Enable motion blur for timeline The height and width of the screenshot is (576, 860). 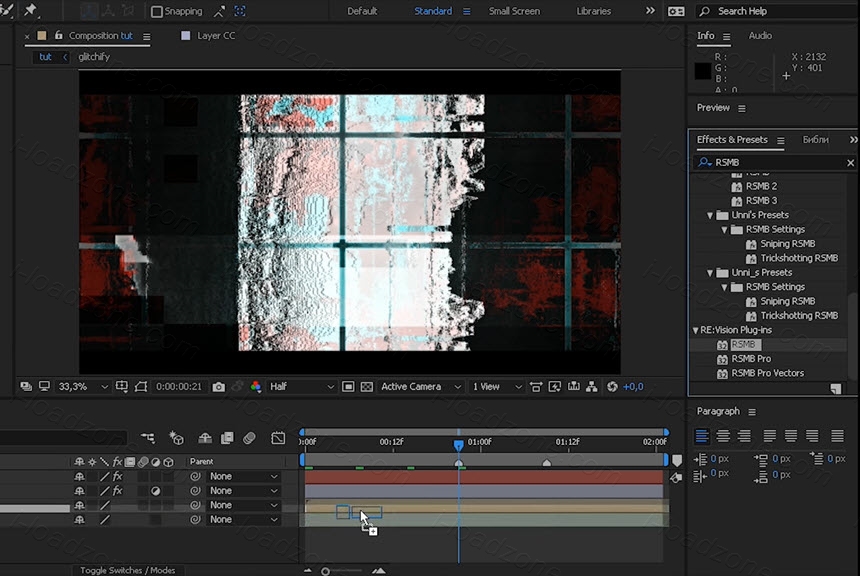(249, 438)
